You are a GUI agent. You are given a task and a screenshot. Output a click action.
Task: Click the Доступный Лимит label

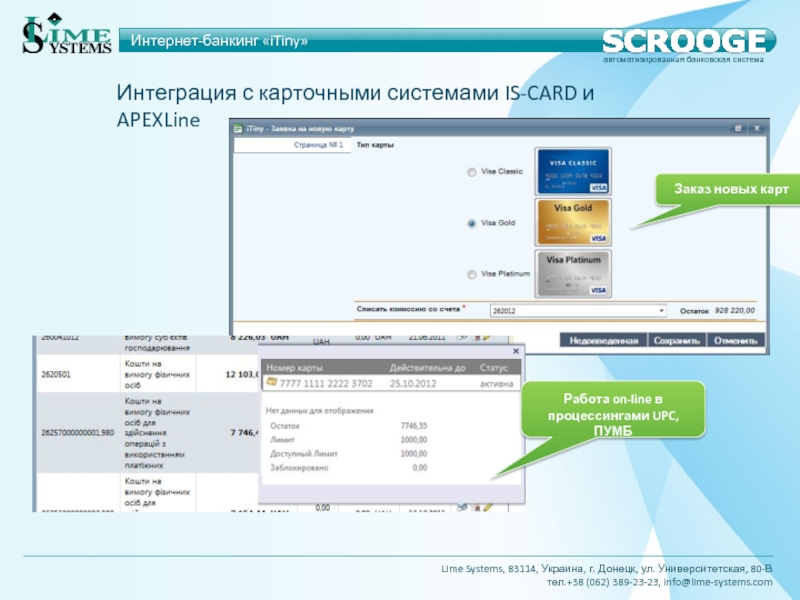pyautogui.click(x=304, y=454)
